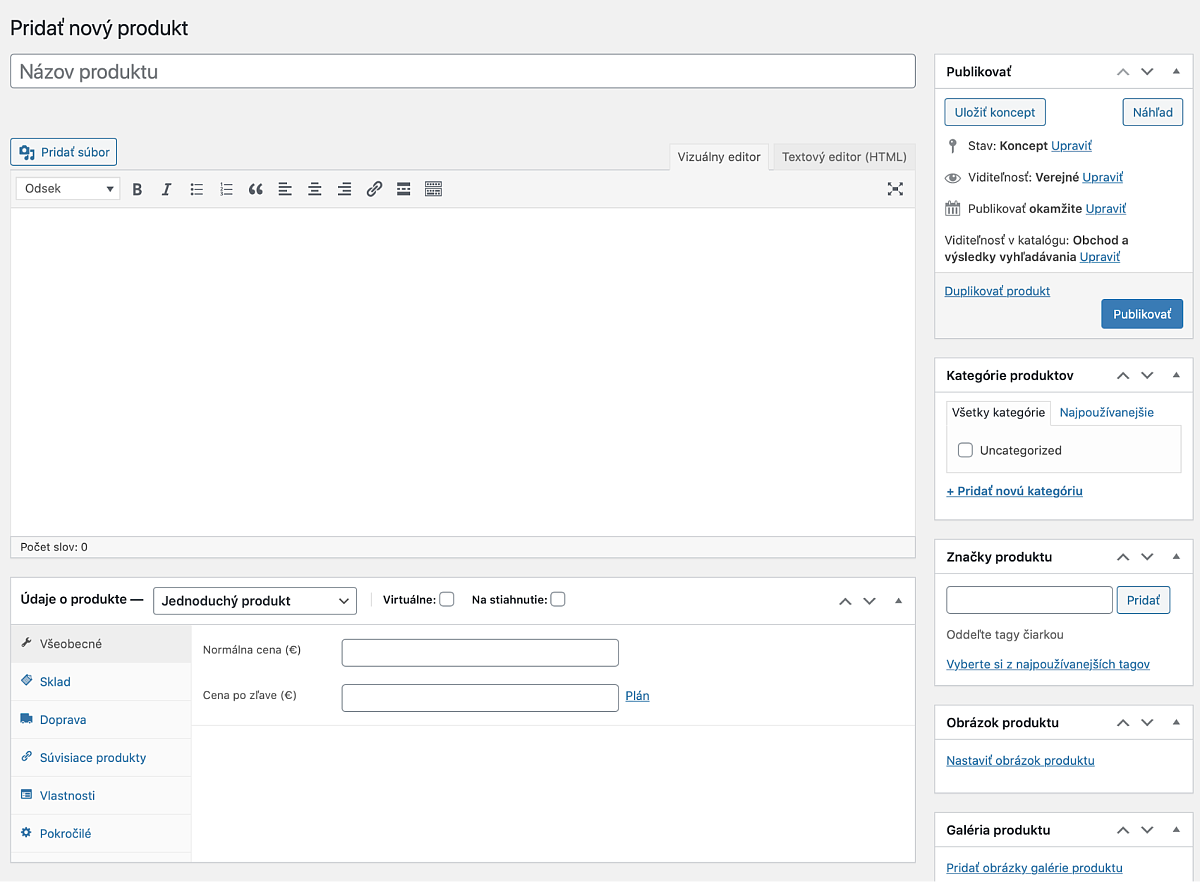This screenshot has width=1200, height=882.
Task: Select the Najpoužívanejšie categories tab
Action: click(1107, 412)
